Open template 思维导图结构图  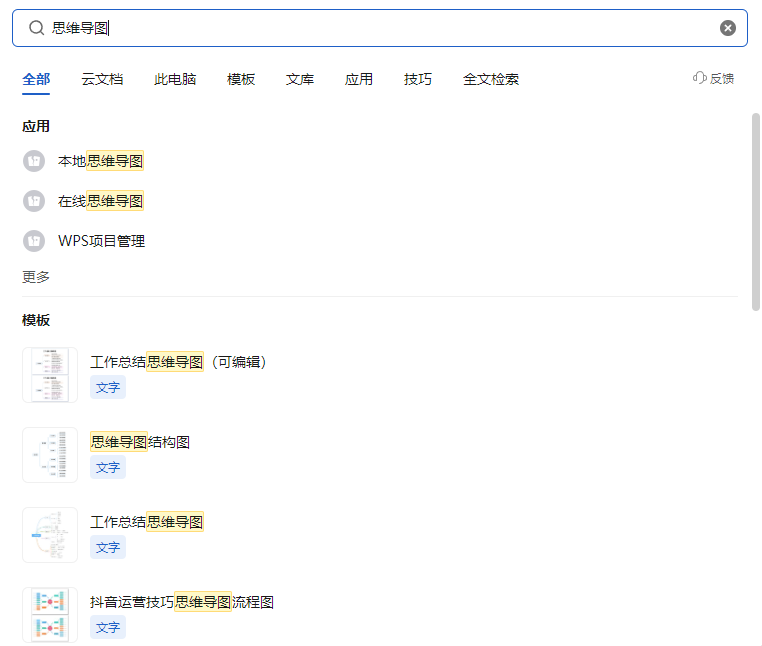(x=140, y=442)
